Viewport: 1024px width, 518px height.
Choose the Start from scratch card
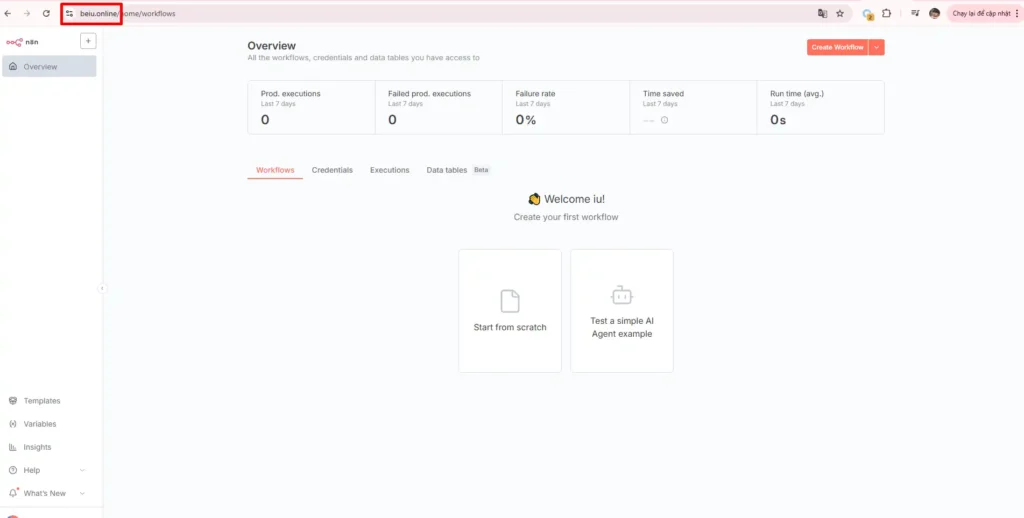(510, 311)
